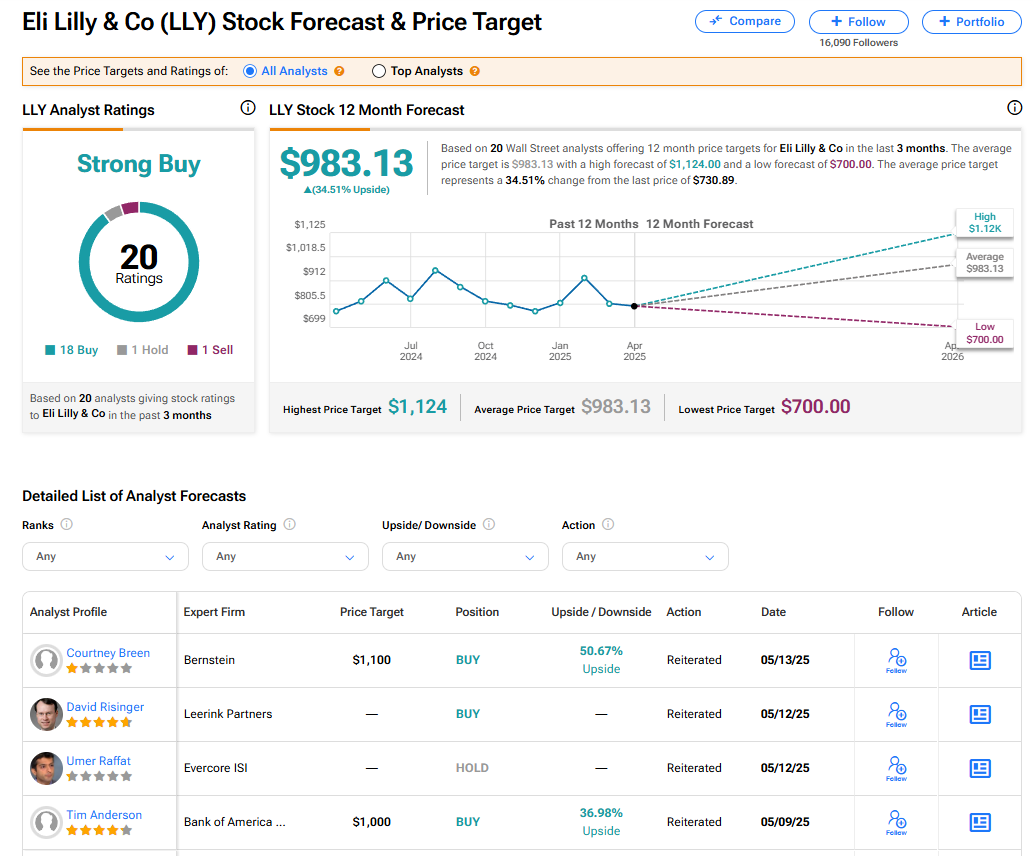Open Tim Anderson analyst profile link
1033x856 pixels.
pyautogui.click(x=104, y=814)
